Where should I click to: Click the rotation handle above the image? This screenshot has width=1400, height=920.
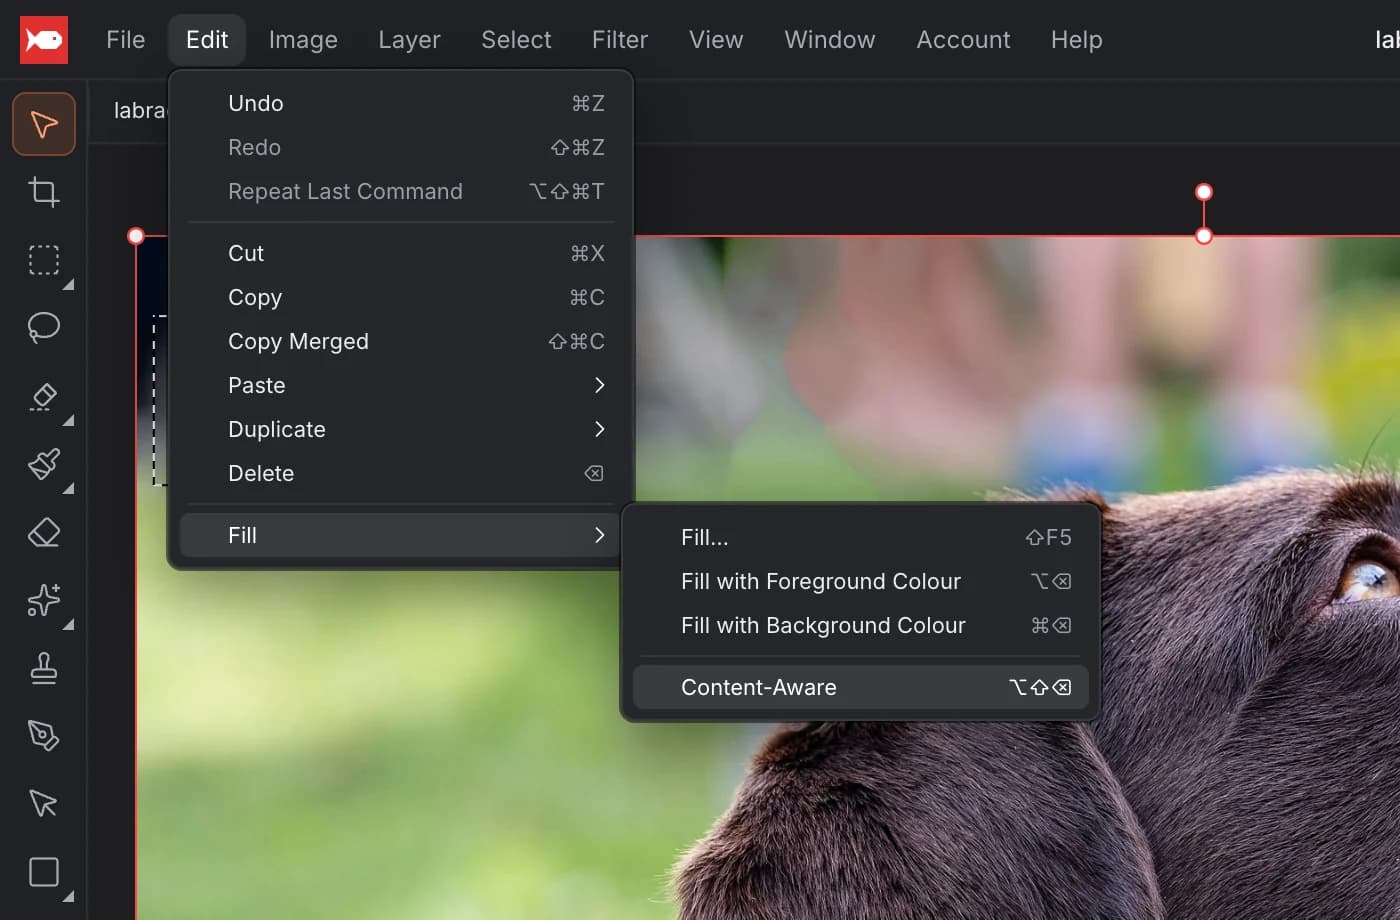1204,192
